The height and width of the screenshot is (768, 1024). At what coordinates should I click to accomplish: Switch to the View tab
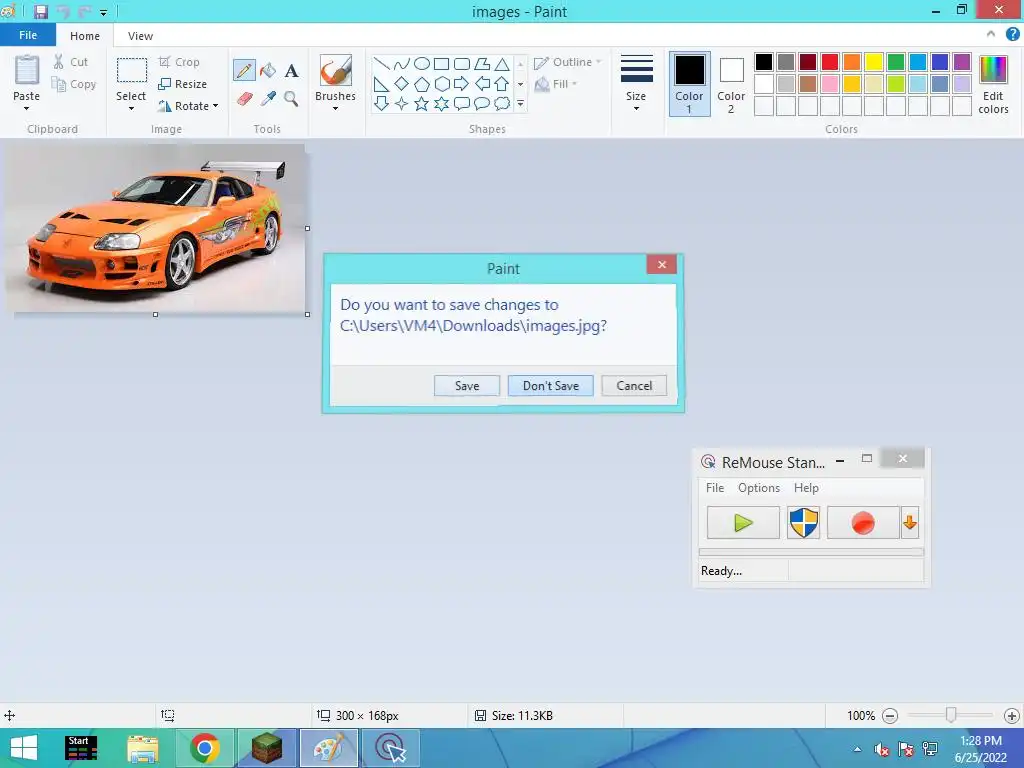tap(140, 36)
